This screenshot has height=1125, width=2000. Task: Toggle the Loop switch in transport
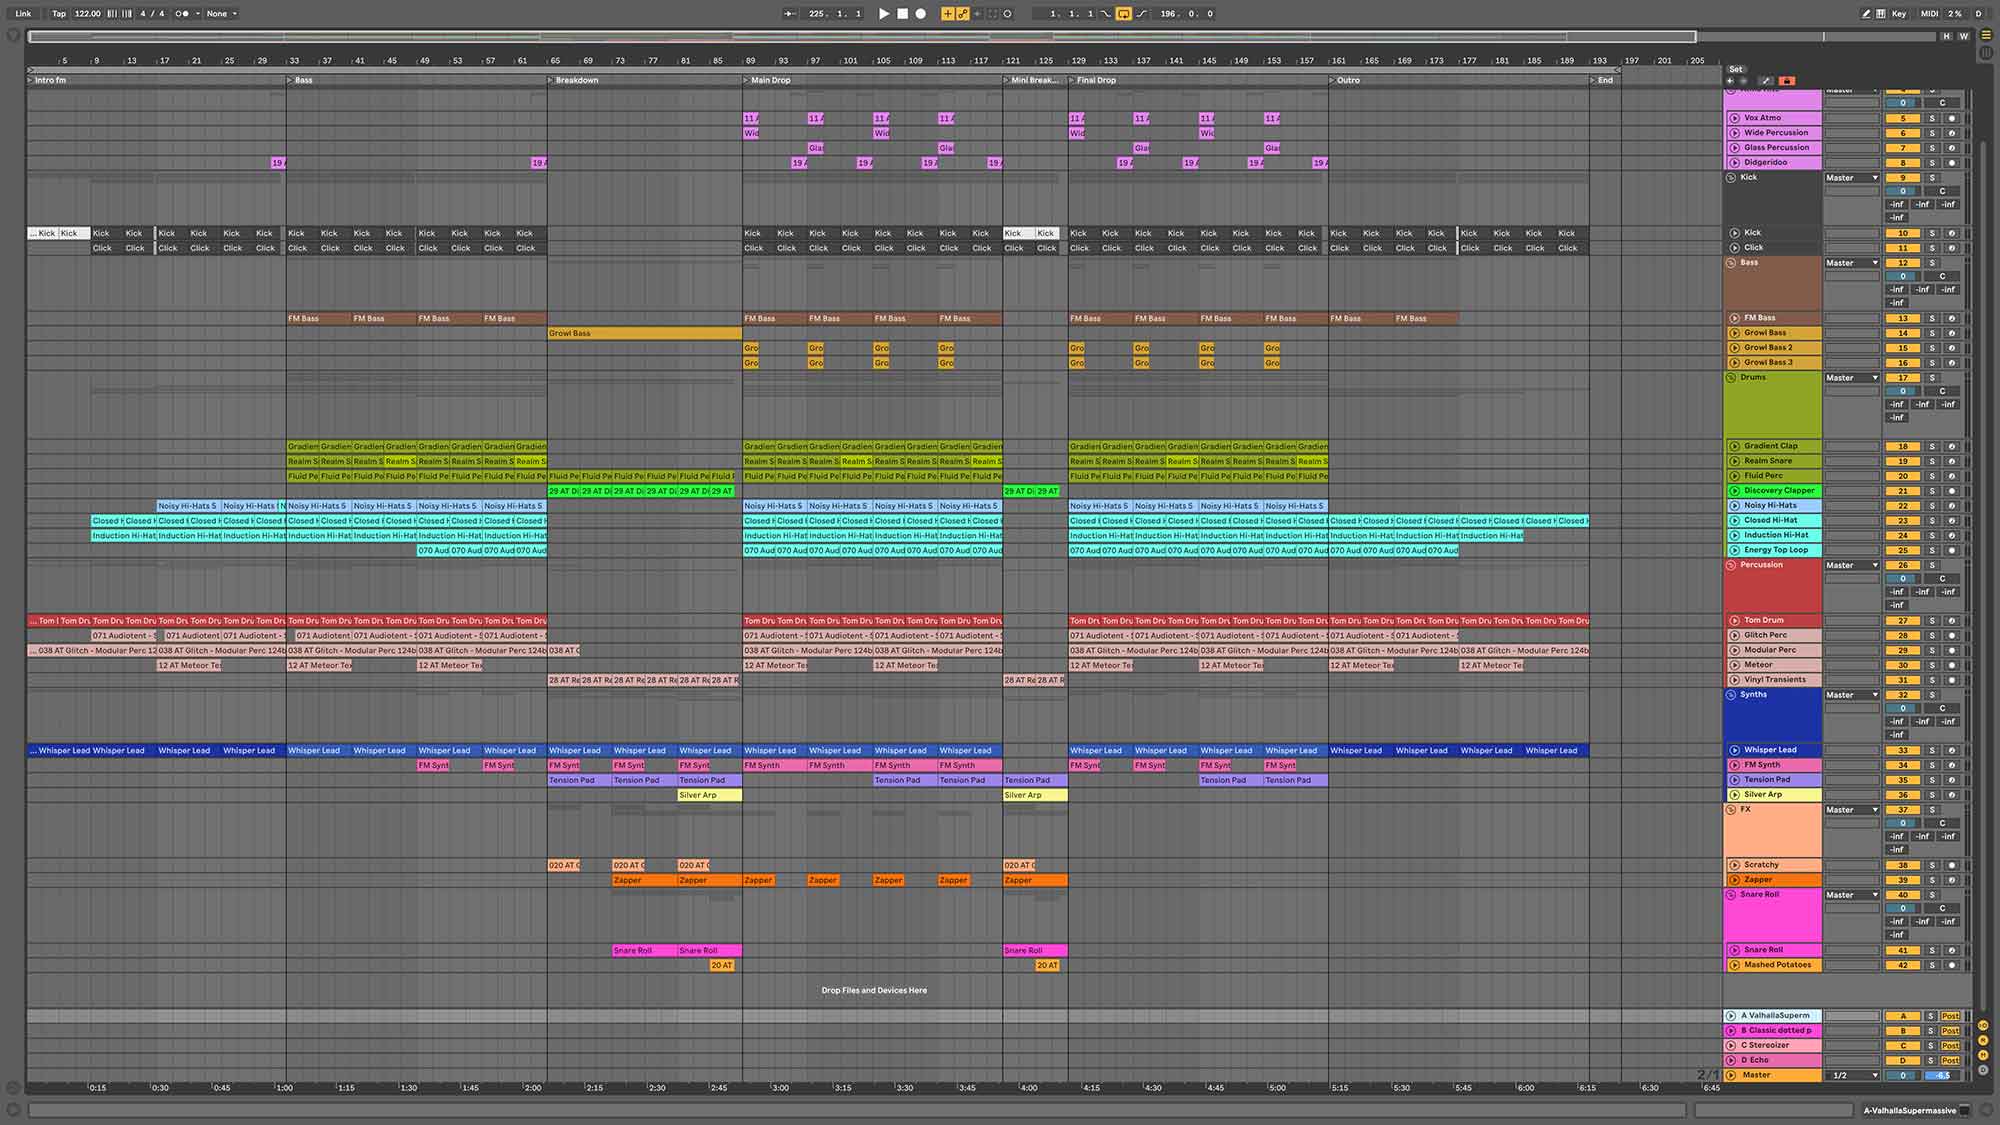point(1123,14)
